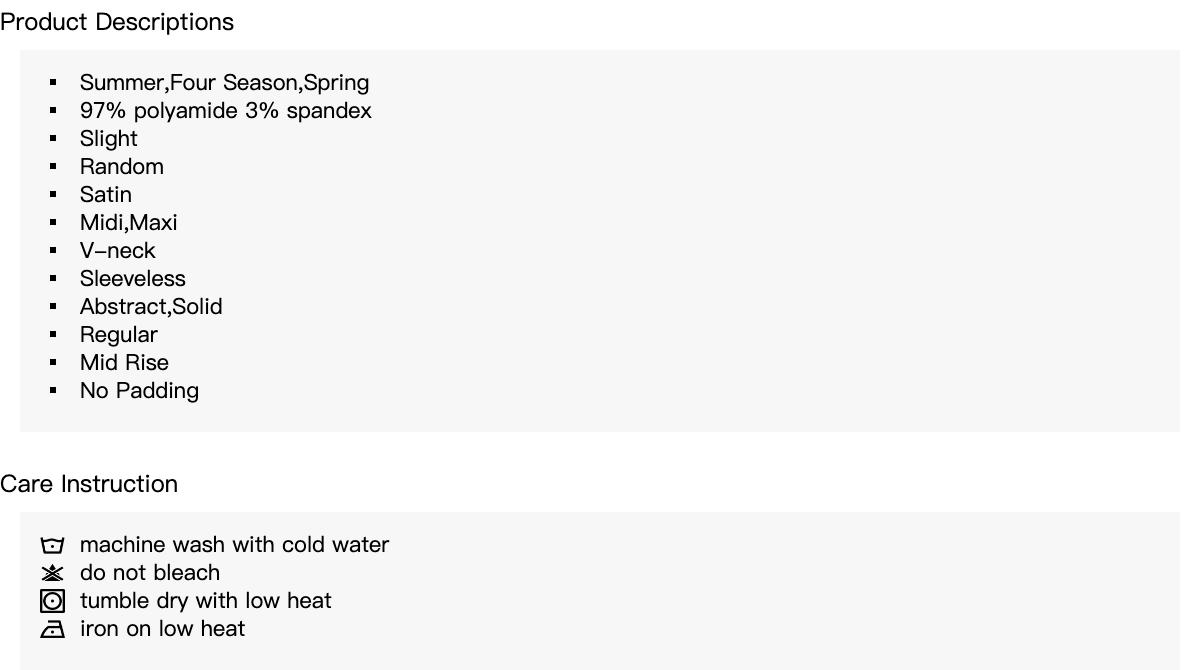1200x670 pixels.
Task: Click the do not bleach icon
Action: [x=52, y=573]
